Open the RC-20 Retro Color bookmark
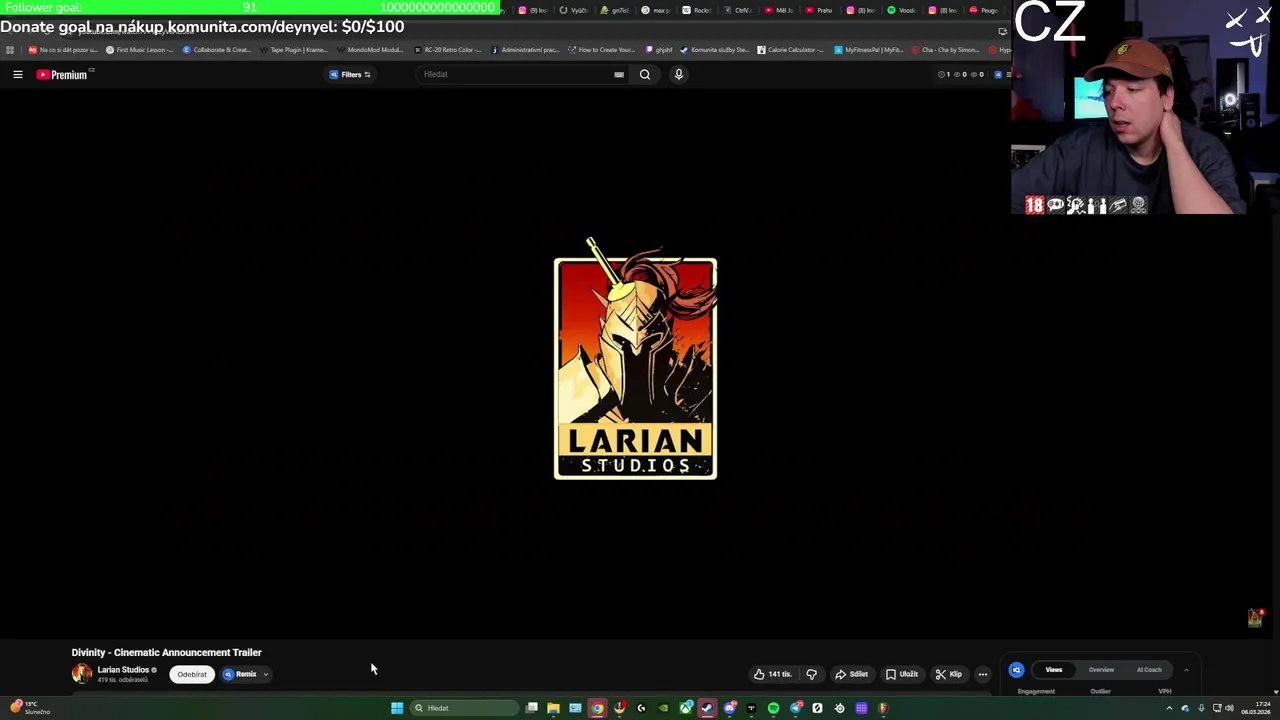Screen dimensions: 1280x720 pos(447,49)
